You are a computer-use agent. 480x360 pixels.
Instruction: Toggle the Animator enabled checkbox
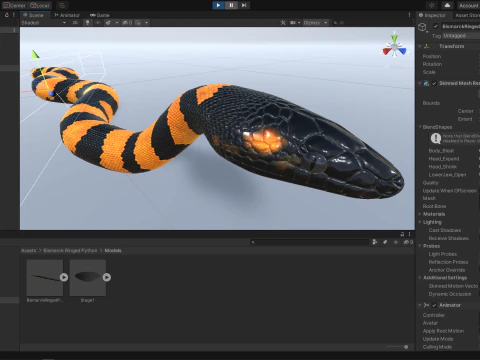434,305
